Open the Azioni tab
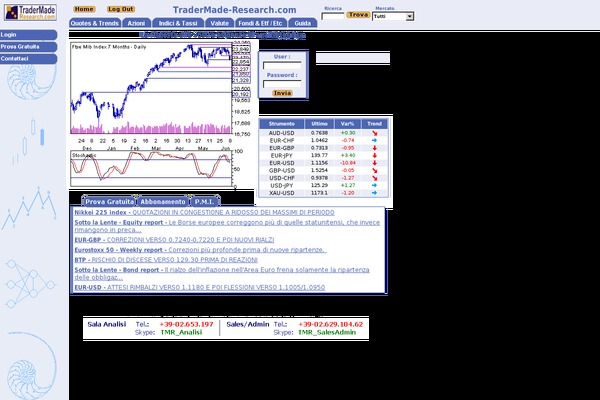This screenshot has height=400, width=600. point(136,23)
